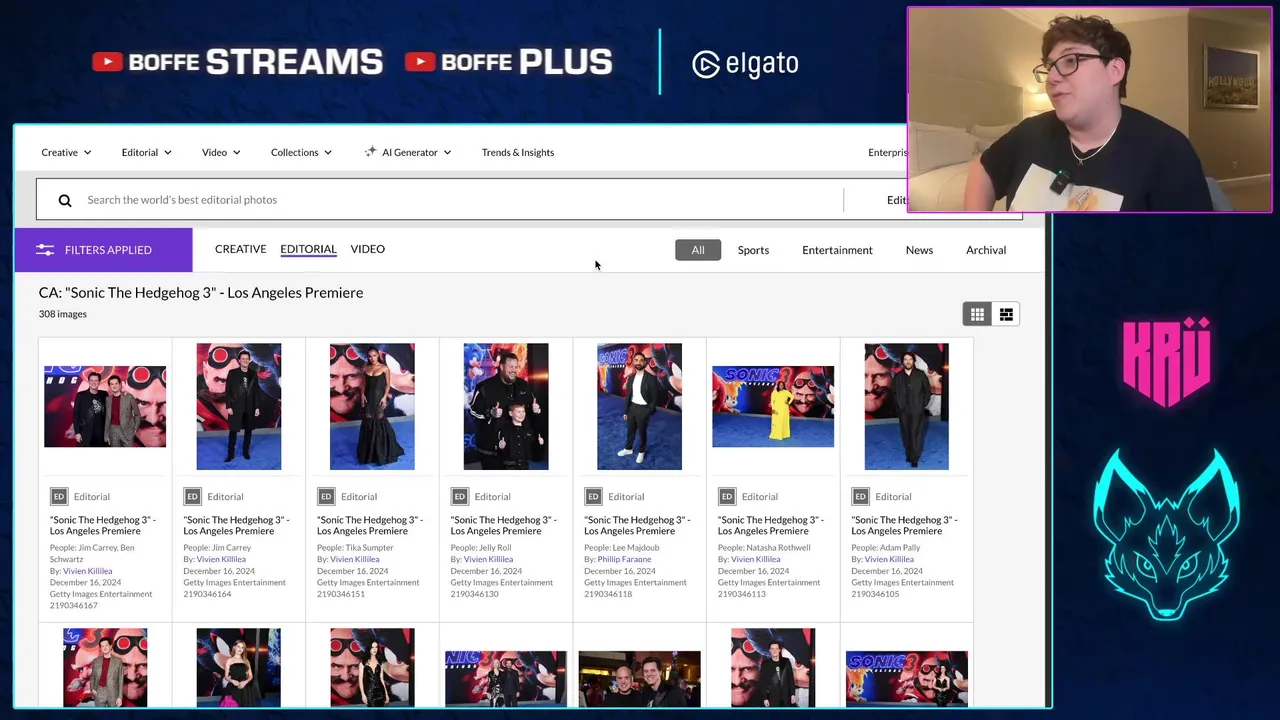Open Jim Carrey and Ben Schwartz thumbnail
Image resolution: width=1280 pixels, height=720 pixels.
coord(105,407)
